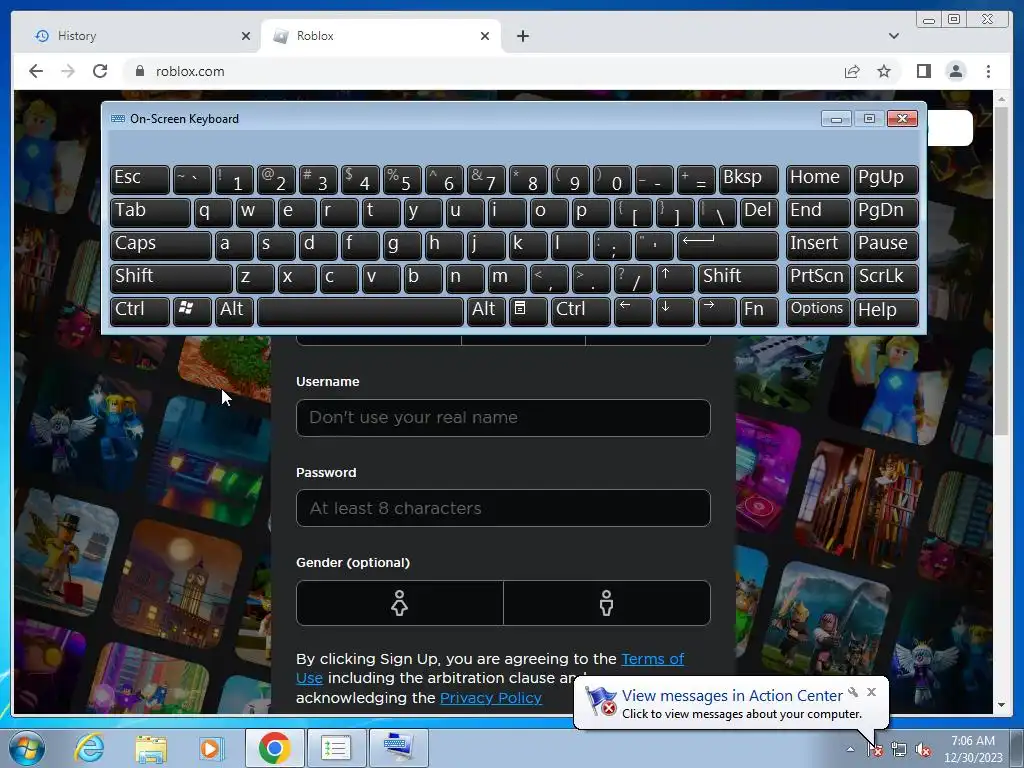Close the On-Screen Keyboard window
The width and height of the screenshot is (1024, 768).
point(902,118)
